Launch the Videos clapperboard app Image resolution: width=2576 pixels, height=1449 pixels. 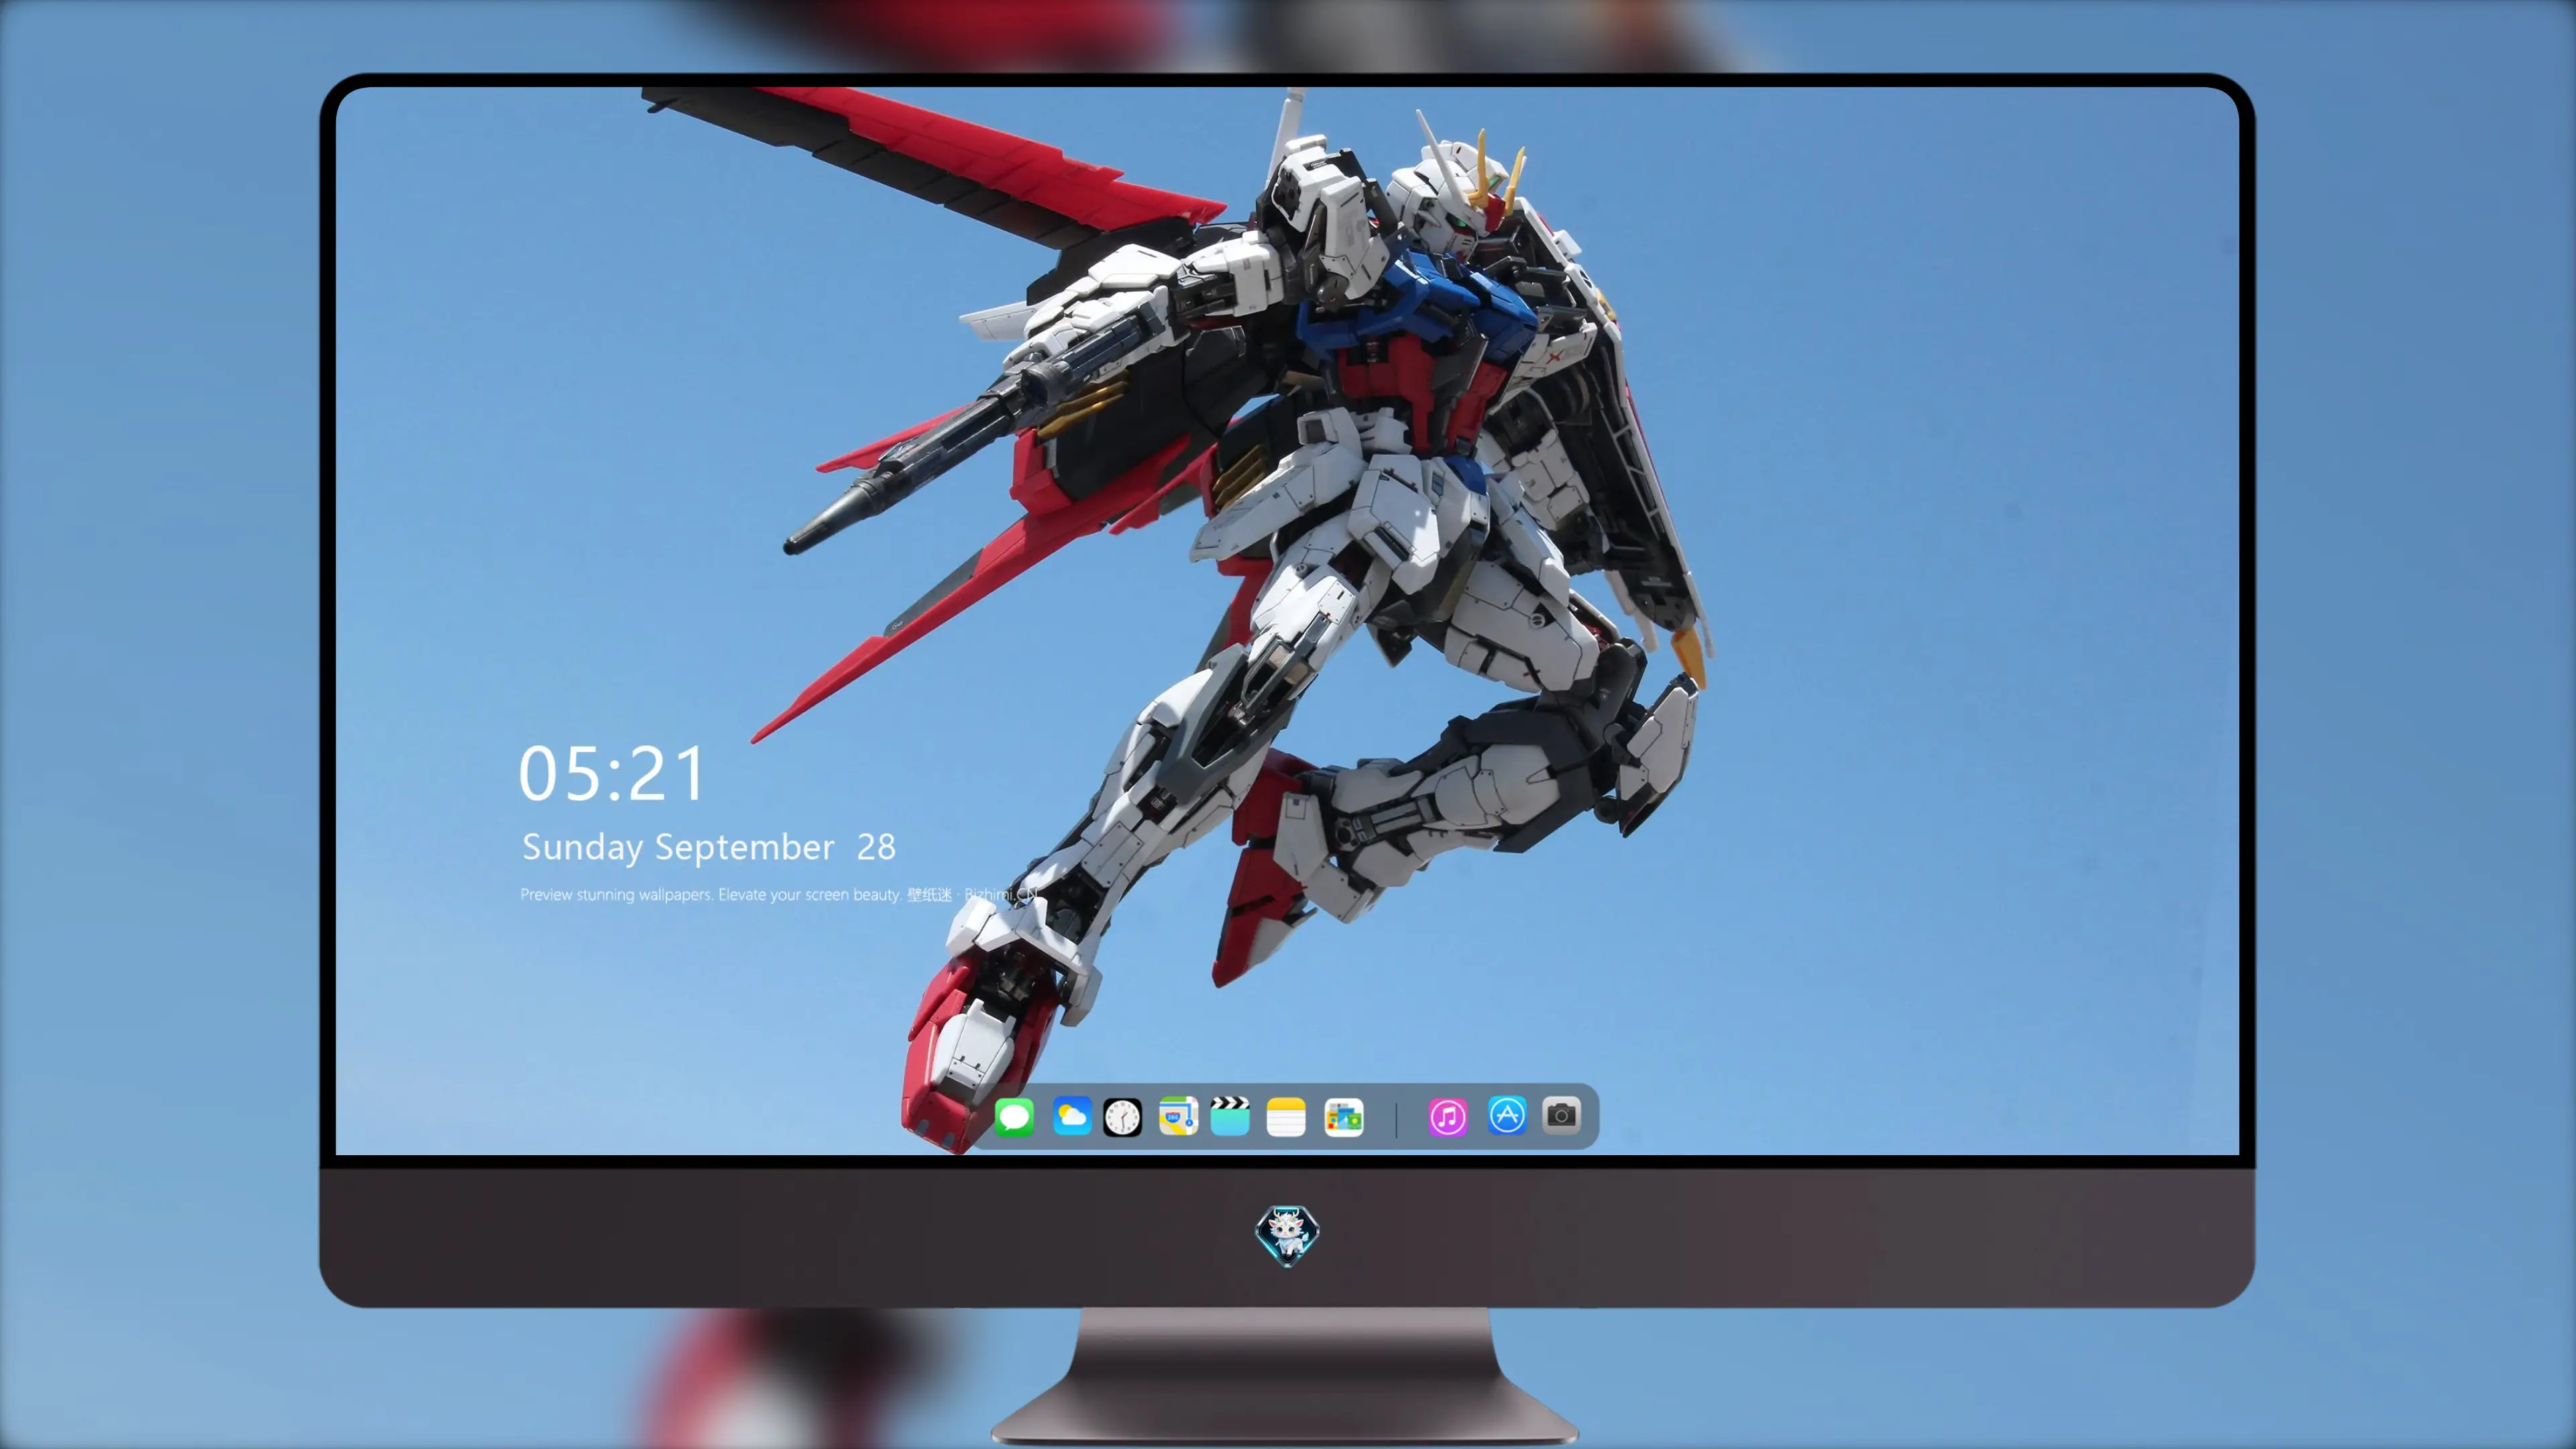pyautogui.click(x=1230, y=1116)
